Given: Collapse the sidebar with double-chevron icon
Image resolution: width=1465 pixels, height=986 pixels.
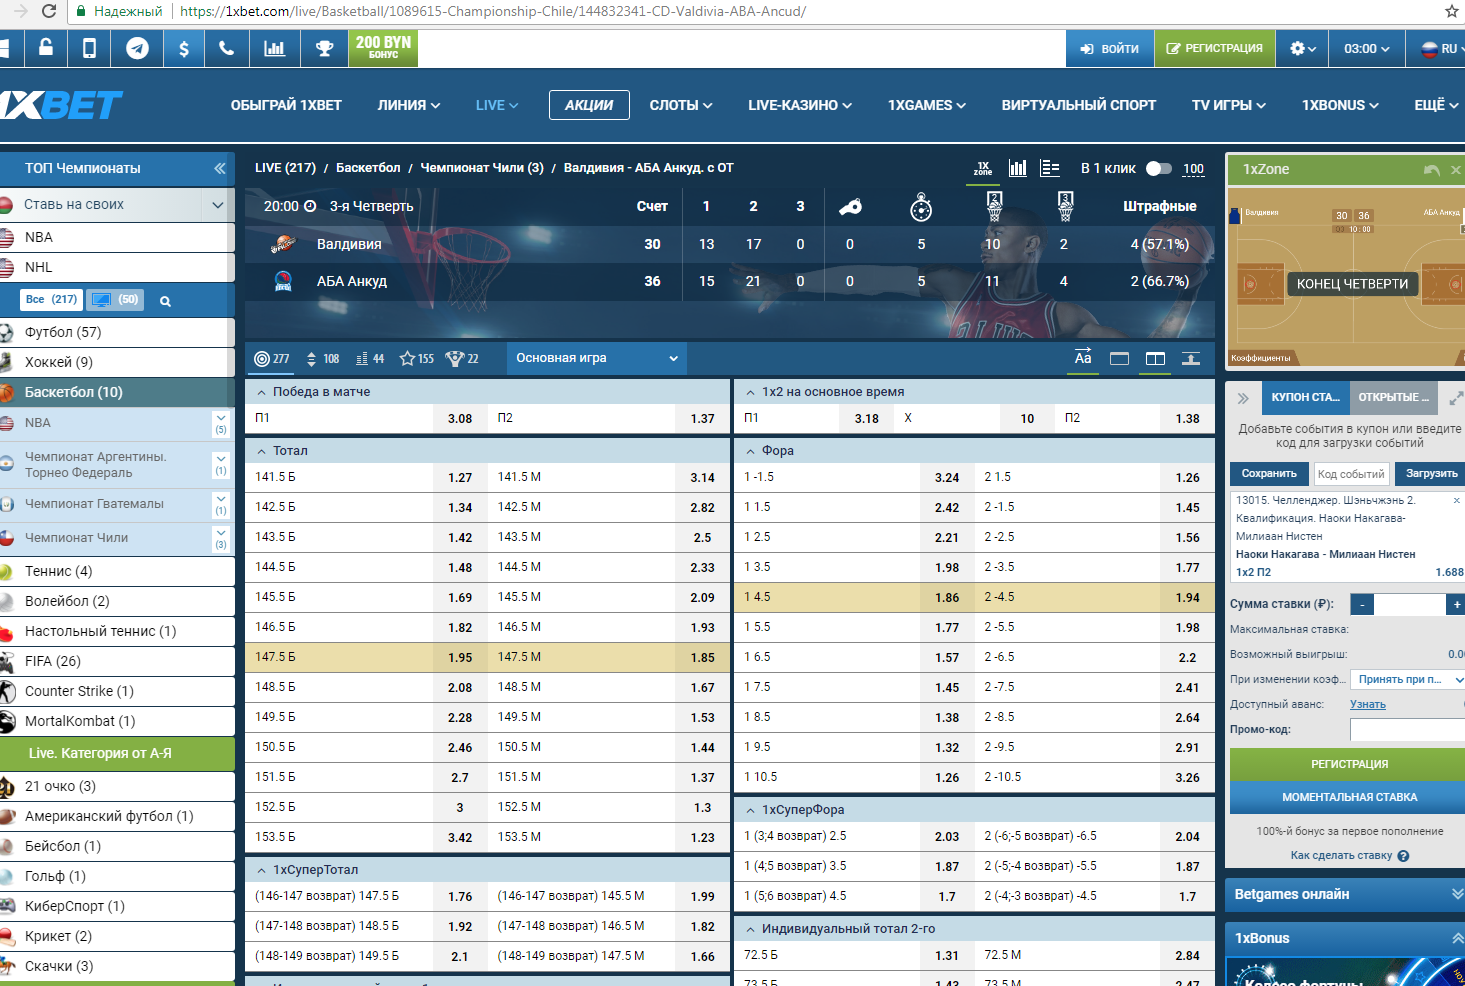Looking at the screenshot, I should coord(219,168).
